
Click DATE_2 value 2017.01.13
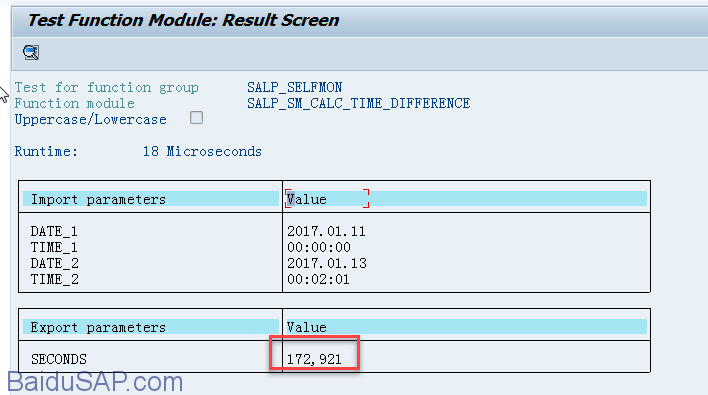click(327, 263)
